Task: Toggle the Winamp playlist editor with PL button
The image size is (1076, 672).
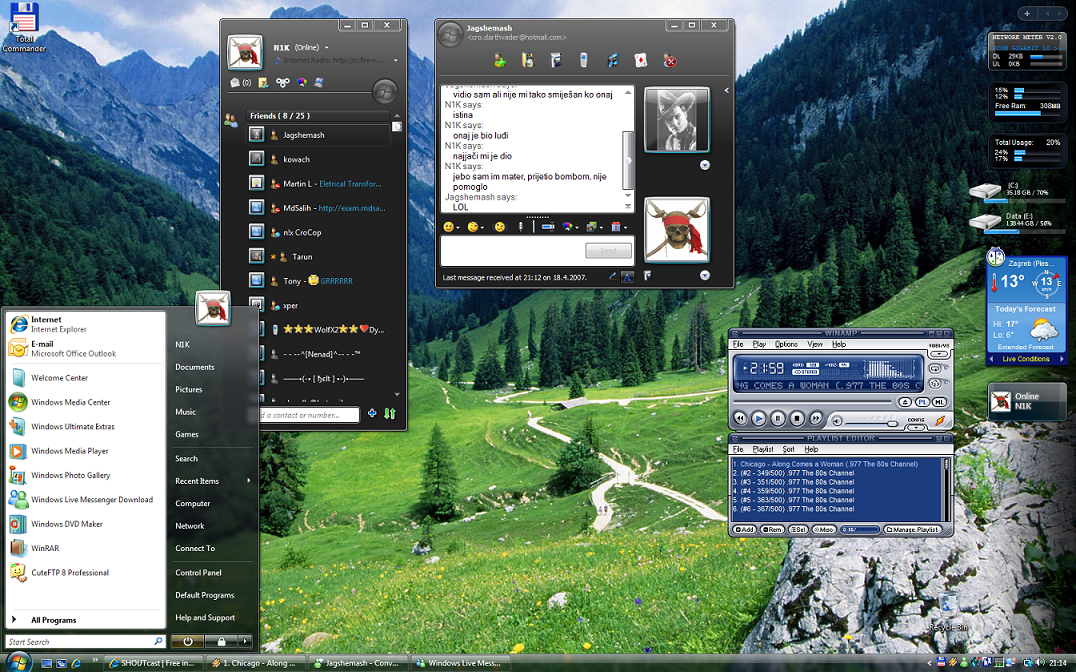Action: pos(922,402)
